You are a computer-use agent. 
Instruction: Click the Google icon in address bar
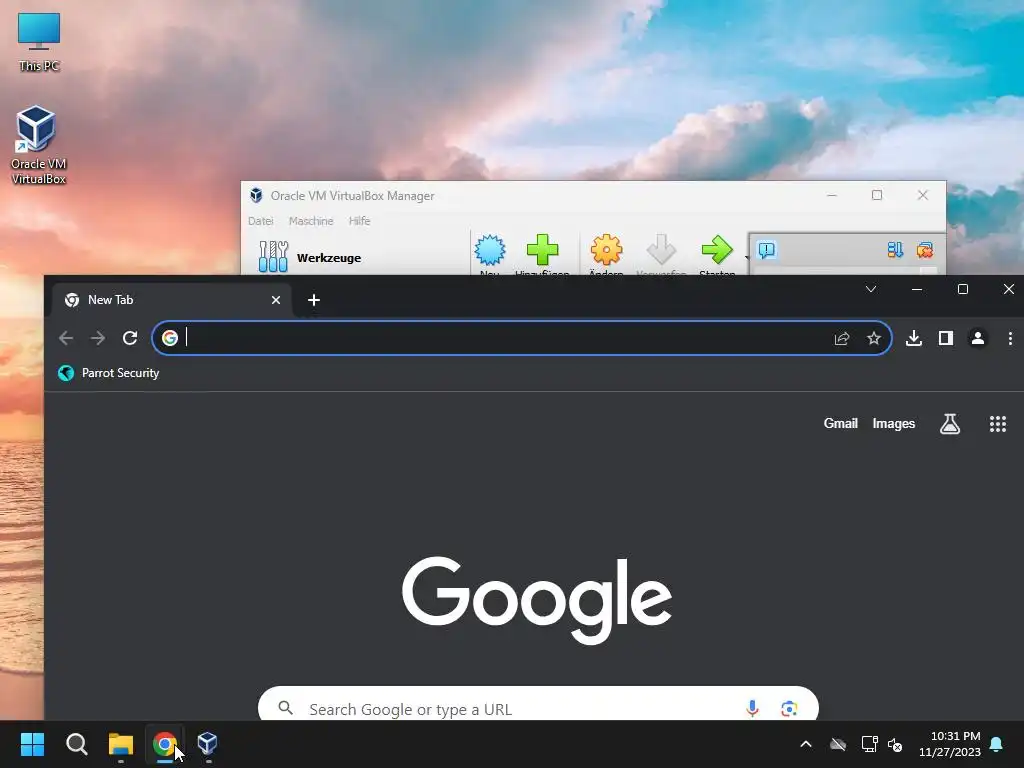point(170,338)
